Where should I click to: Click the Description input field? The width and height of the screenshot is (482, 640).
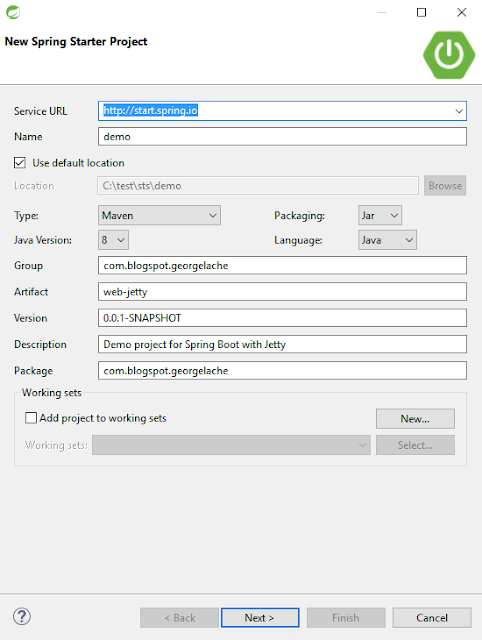point(282,344)
